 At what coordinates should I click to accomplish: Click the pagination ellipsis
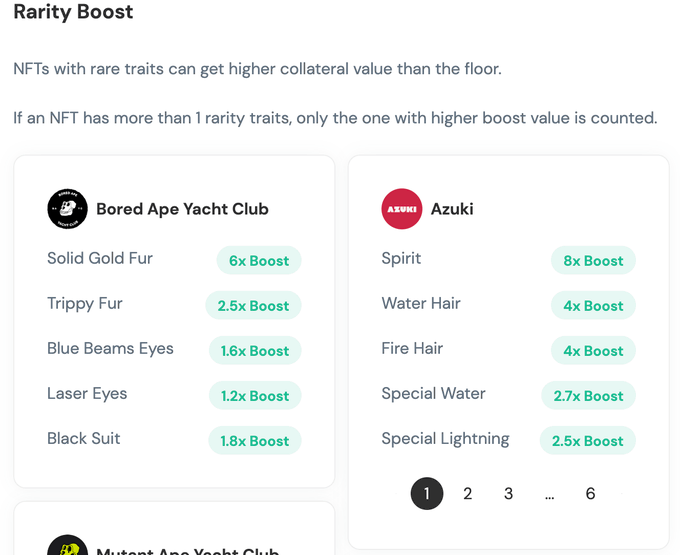[549, 494]
